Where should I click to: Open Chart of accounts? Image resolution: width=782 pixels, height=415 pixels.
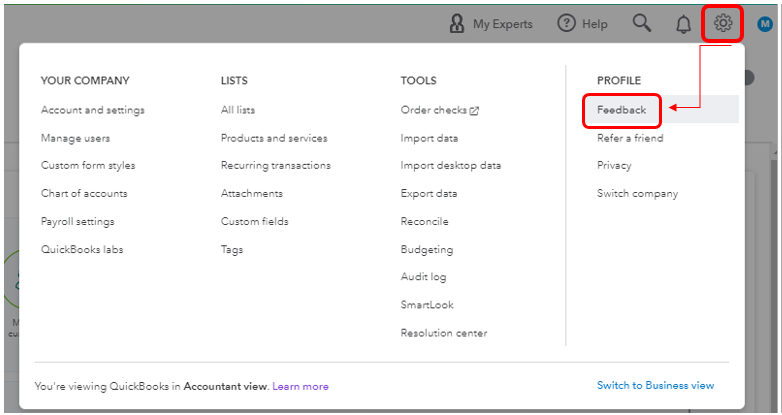coord(84,193)
